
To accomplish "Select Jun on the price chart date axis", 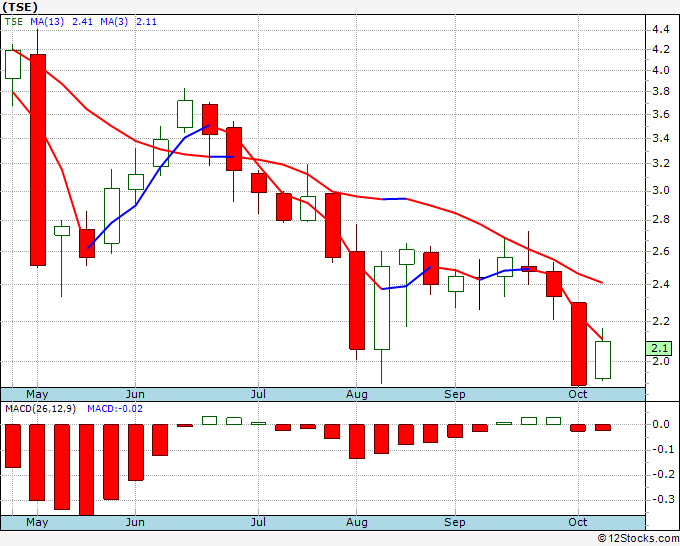I will pyautogui.click(x=135, y=394).
